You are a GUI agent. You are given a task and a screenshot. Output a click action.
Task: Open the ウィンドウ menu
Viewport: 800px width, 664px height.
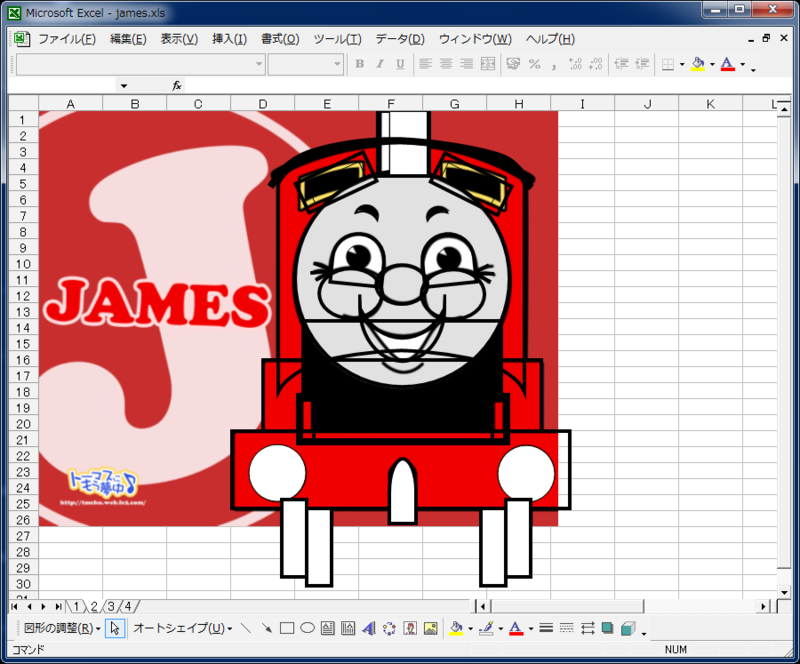[475, 39]
